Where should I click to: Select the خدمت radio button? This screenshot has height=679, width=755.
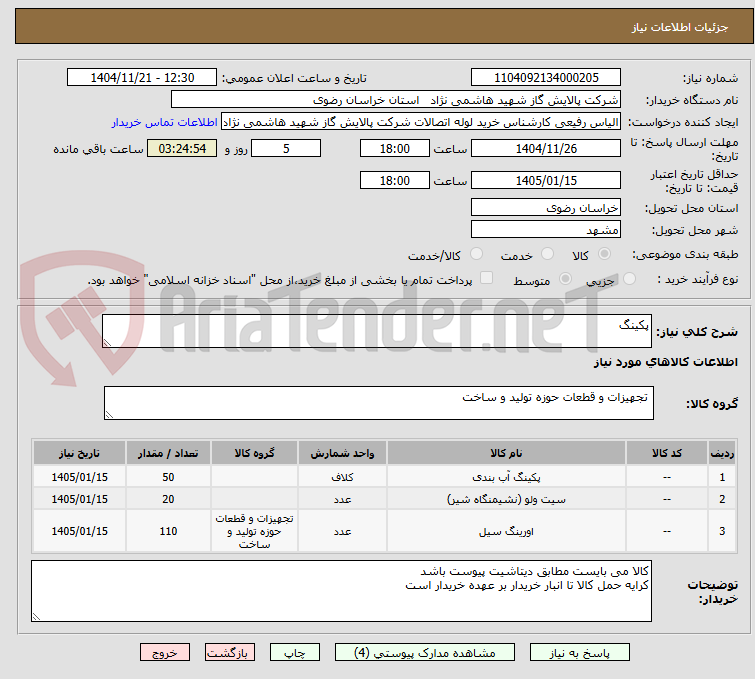click(547, 254)
